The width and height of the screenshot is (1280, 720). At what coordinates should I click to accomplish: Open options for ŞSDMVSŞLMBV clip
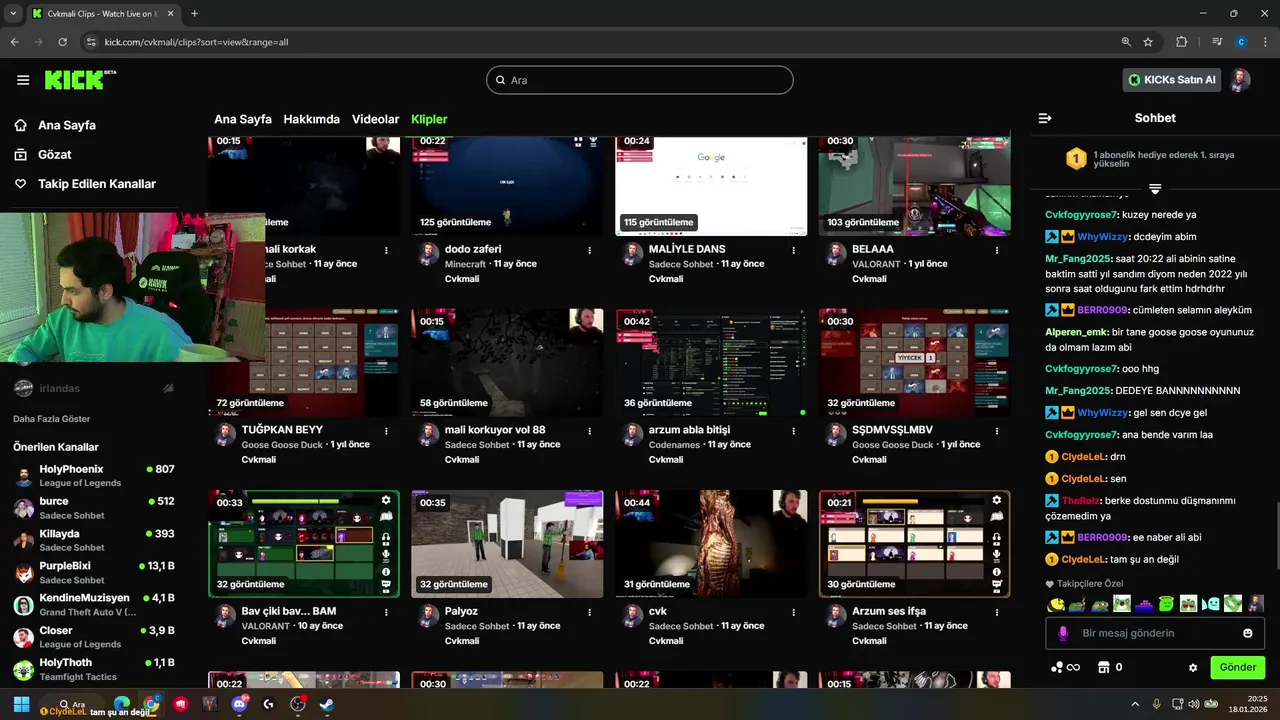[x=997, y=431]
